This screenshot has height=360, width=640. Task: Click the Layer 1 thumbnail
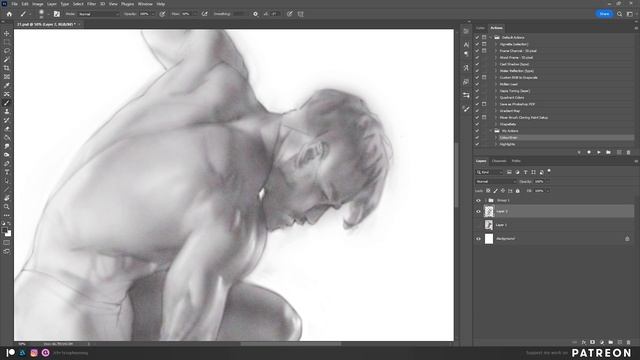click(x=489, y=225)
